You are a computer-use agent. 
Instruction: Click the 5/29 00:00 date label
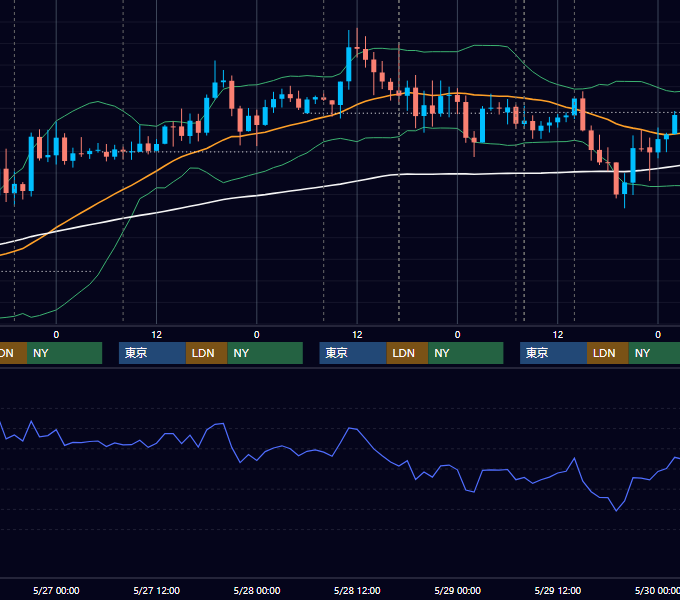pyautogui.click(x=458, y=590)
